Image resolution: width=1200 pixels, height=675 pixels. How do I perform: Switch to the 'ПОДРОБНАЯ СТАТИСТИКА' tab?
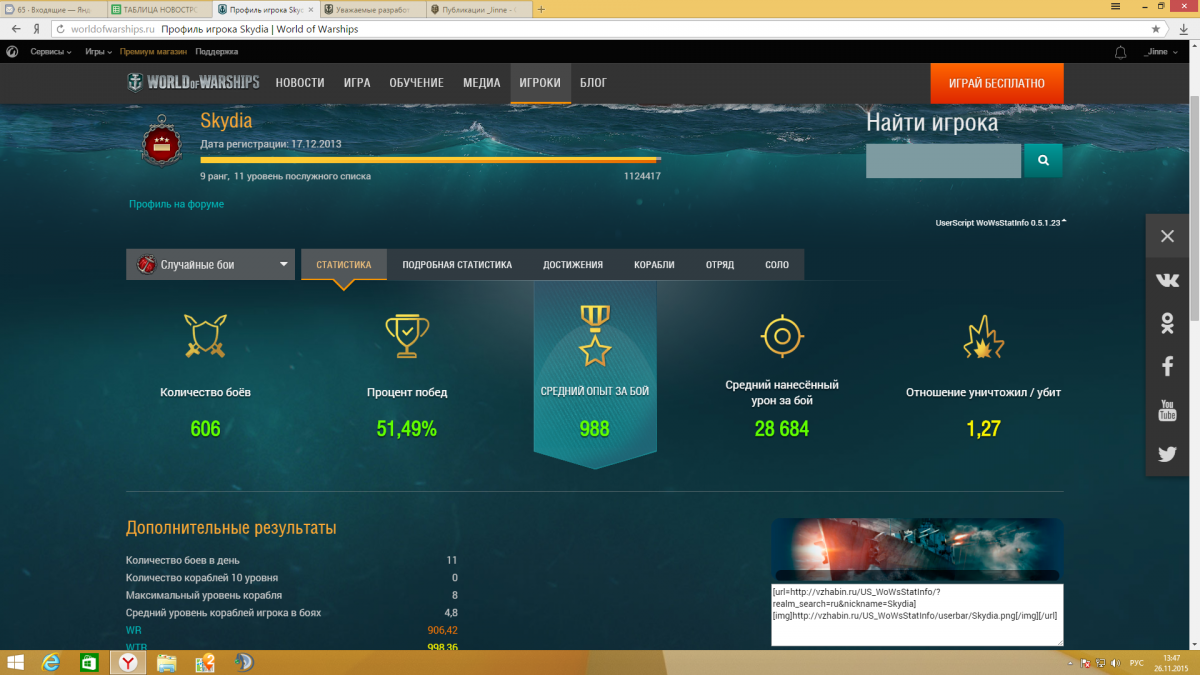[x=457, y=265]
